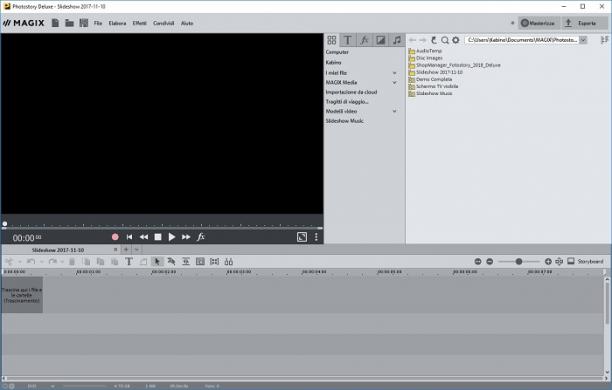This screenshot has width=612, height=390.
Task: Toggle fullscreen preview
Action: coord(302,237)
